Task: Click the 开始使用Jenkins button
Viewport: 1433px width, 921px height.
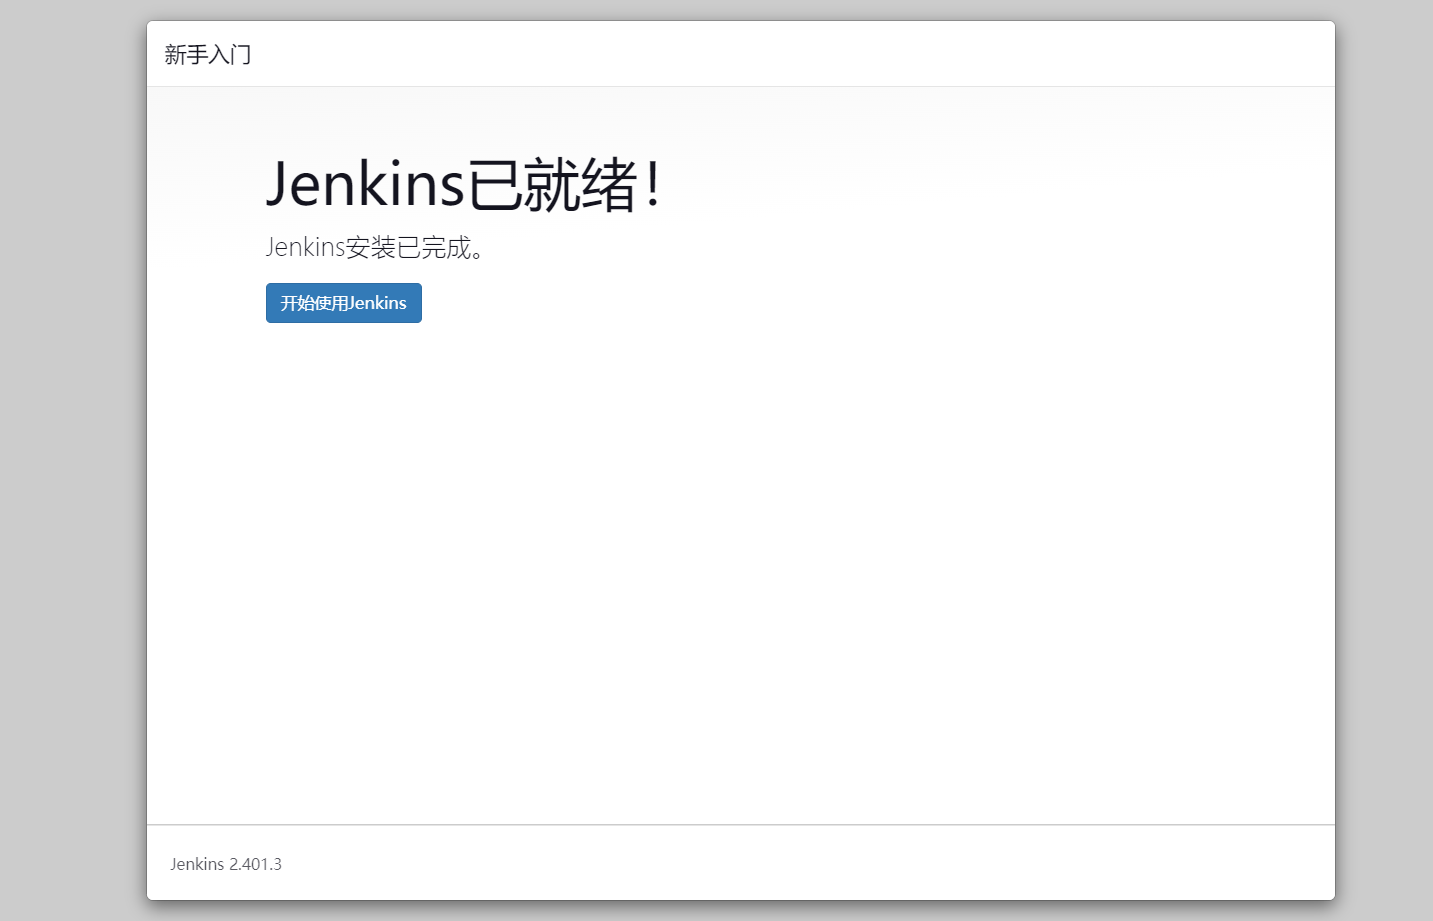Action: [344, 303]
